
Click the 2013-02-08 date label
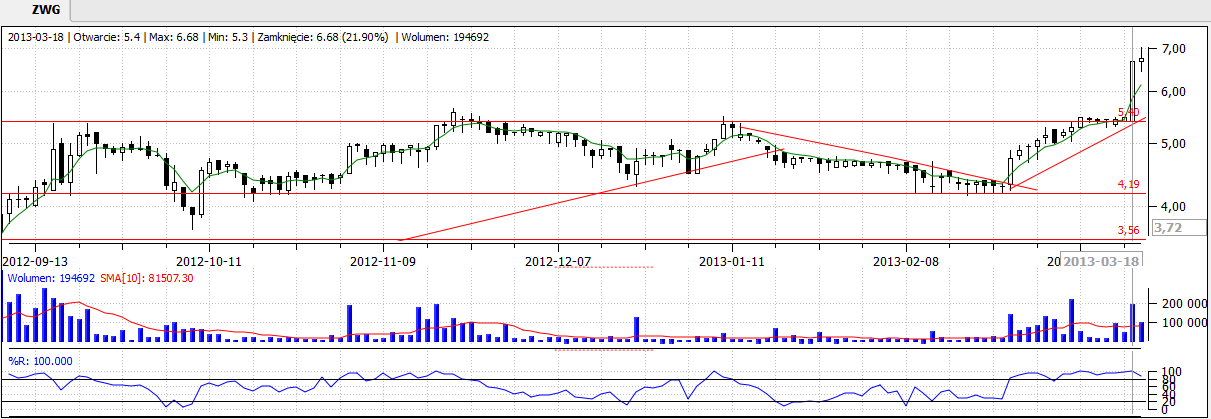point(906,261)
